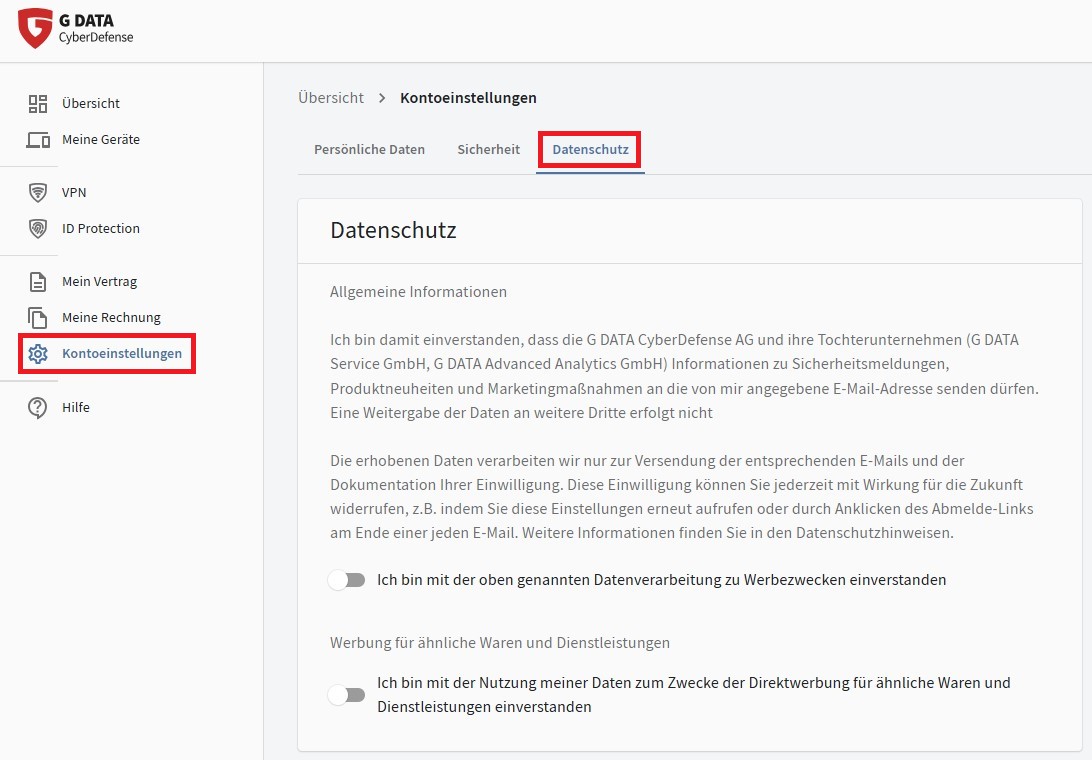Open the Sicherheit tab

pos(488,149)
